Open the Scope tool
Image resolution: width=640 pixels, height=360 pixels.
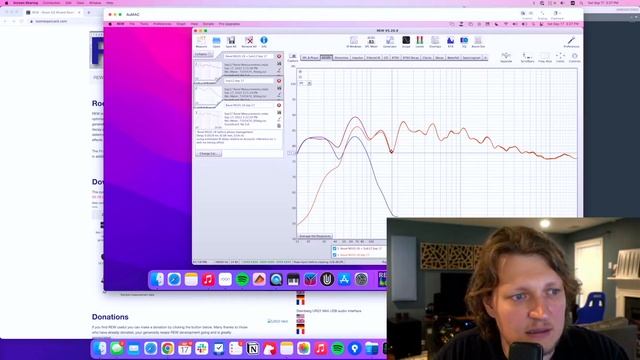pyautogui.click(x=406, y=42)
